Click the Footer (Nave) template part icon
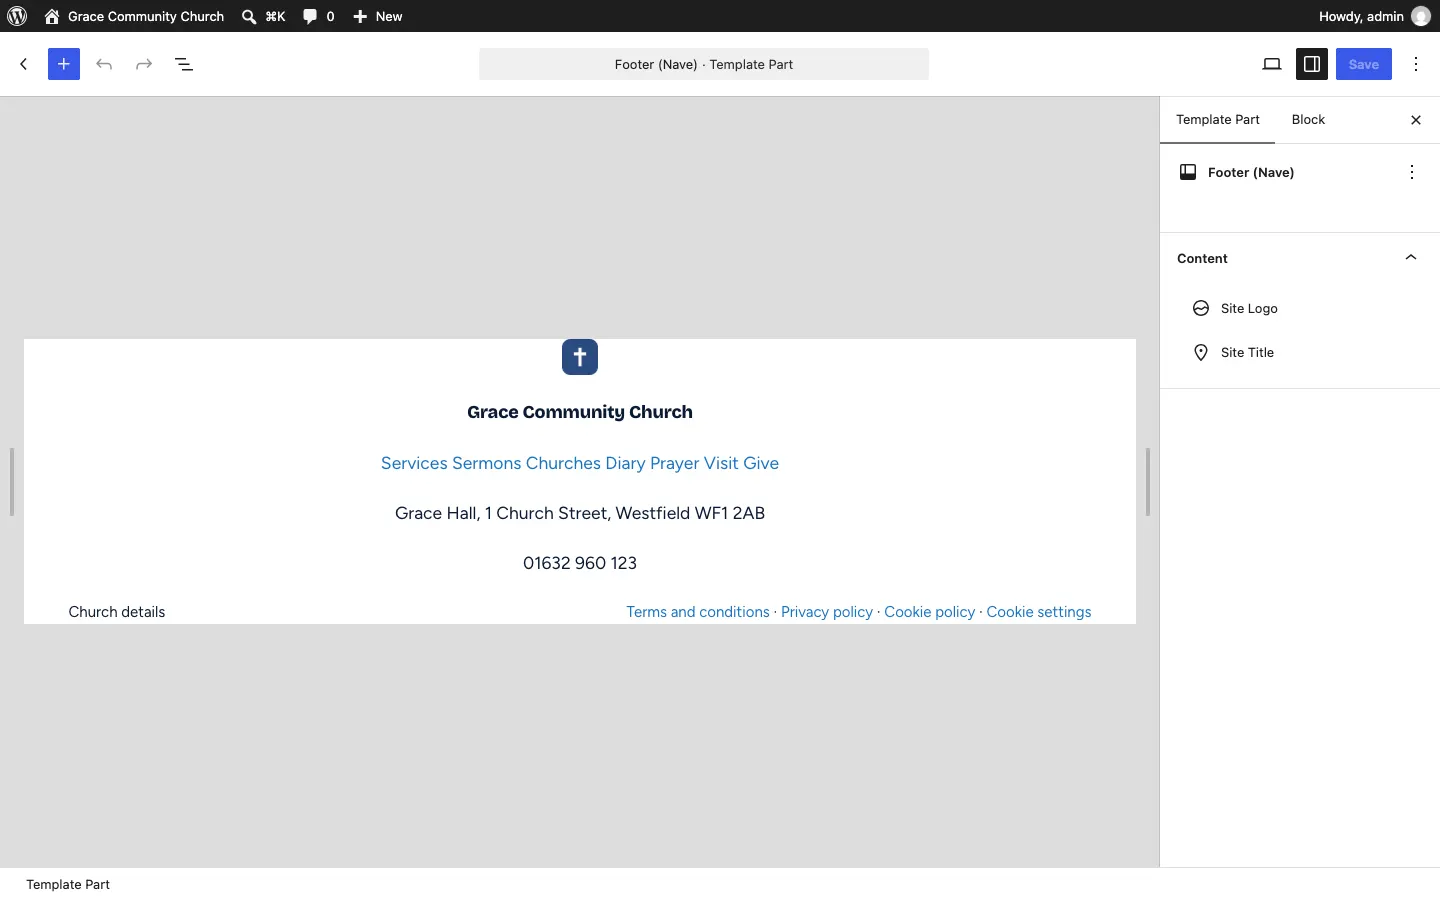This screenshot has width=1440, height=900. point(1188,172)
